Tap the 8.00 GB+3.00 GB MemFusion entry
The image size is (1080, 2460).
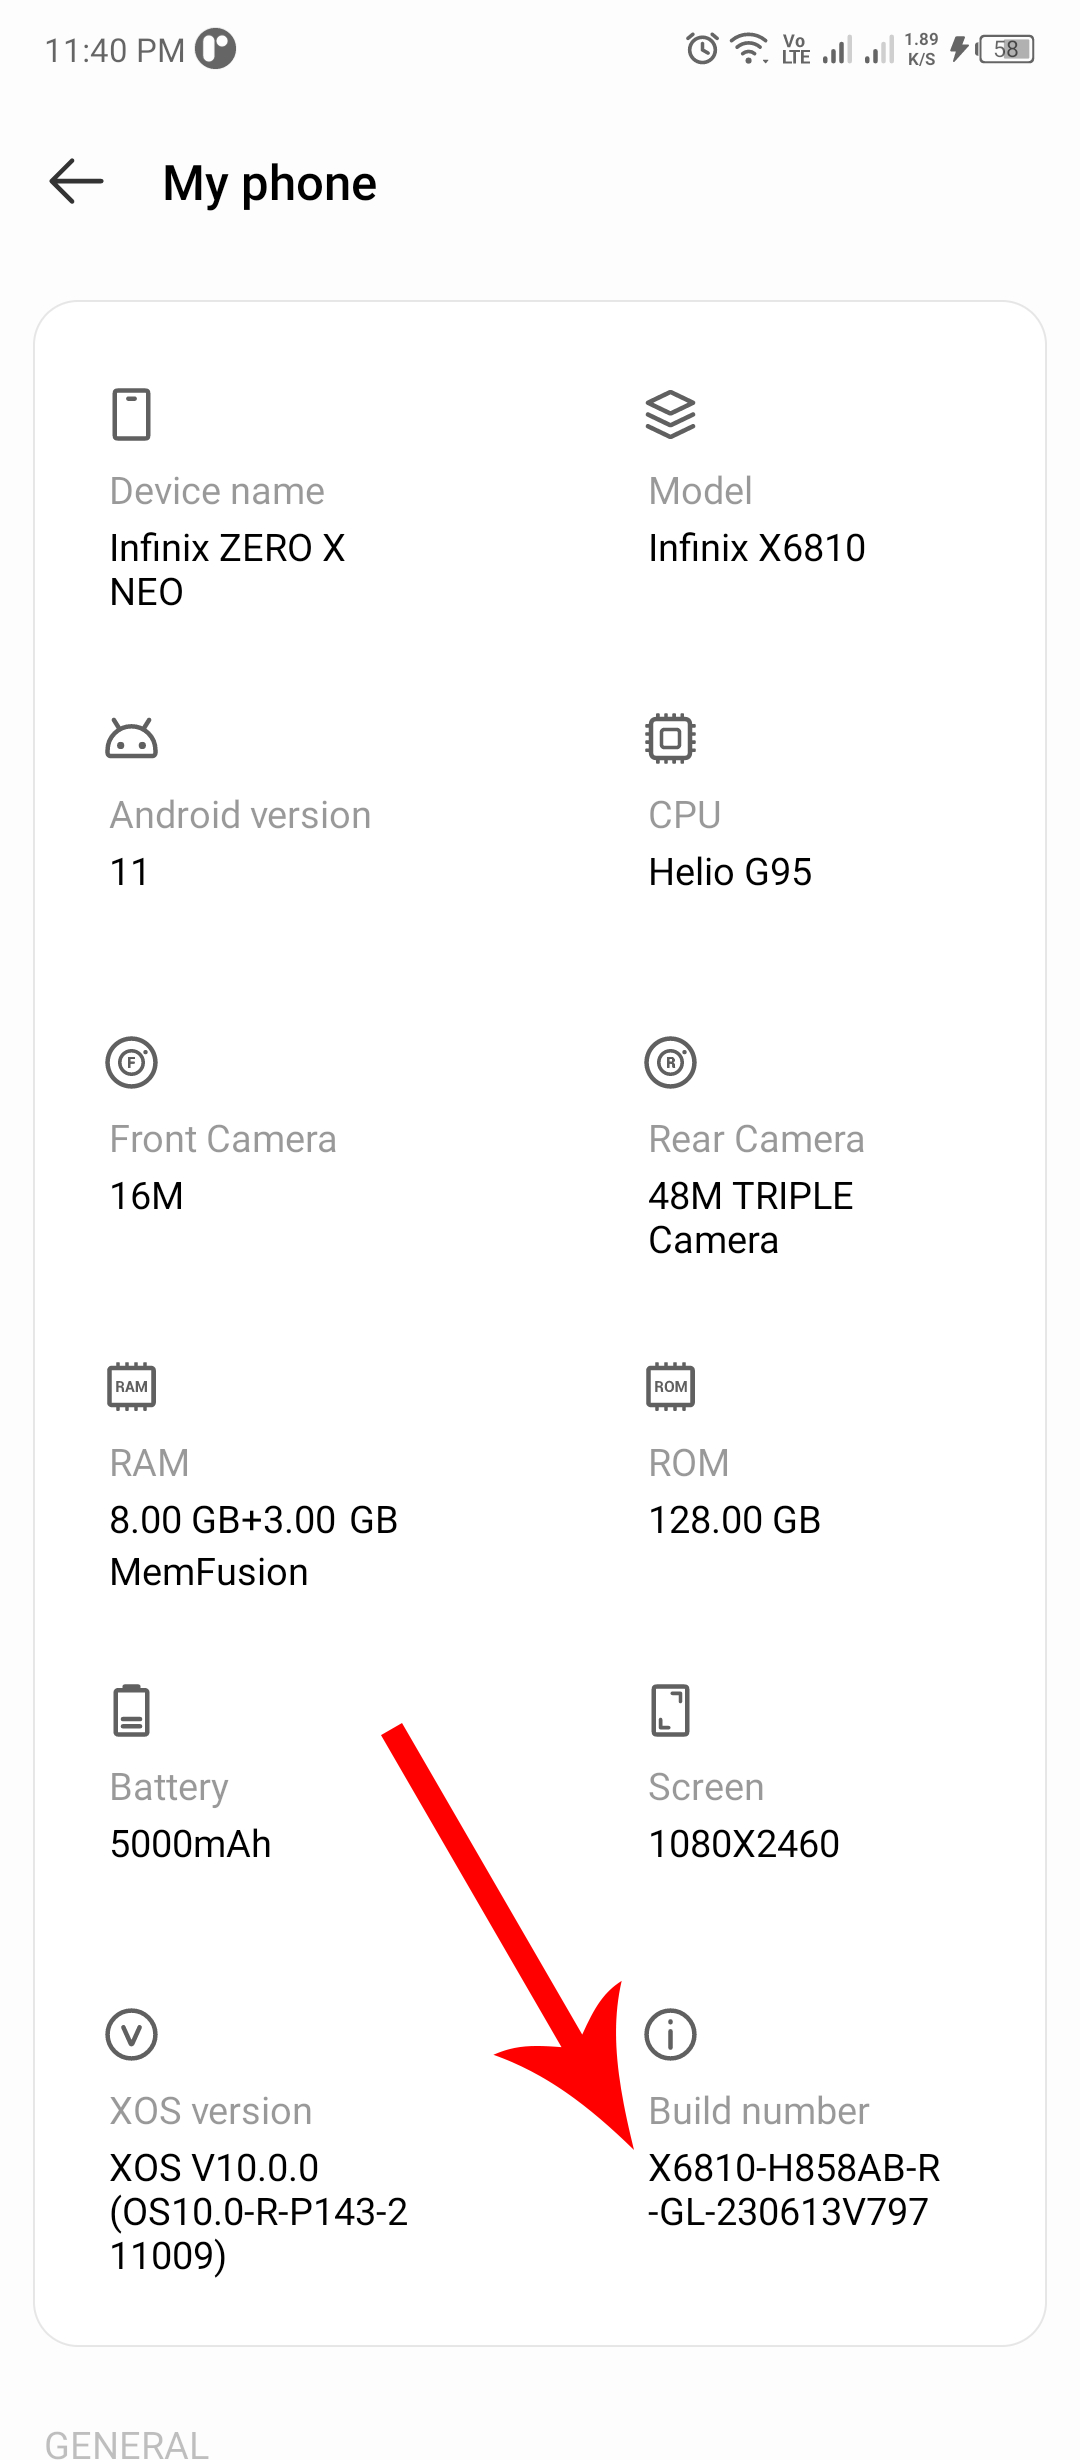tap(253, 1546)
